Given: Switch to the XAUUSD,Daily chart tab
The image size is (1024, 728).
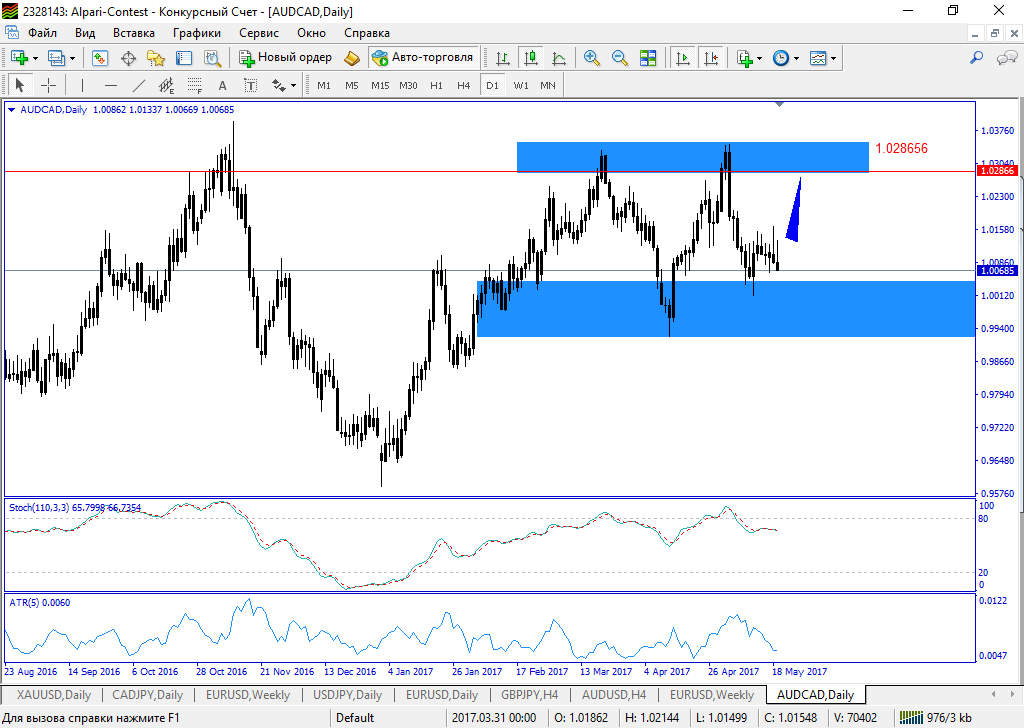Looking at the screenshot, I should (54, 695).
